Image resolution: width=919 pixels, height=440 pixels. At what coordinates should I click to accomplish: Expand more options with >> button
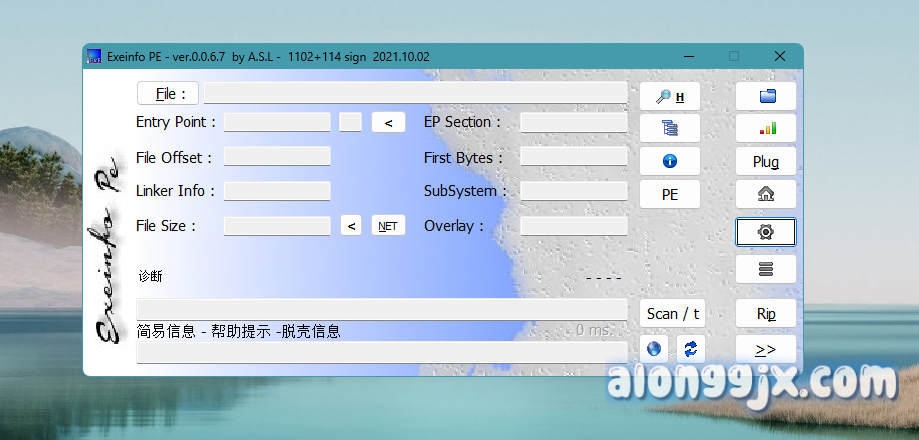(766, 349)
